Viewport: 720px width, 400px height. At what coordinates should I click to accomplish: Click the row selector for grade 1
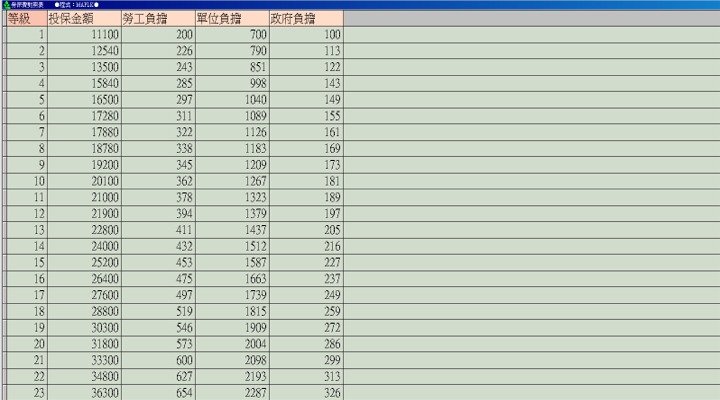3,35
